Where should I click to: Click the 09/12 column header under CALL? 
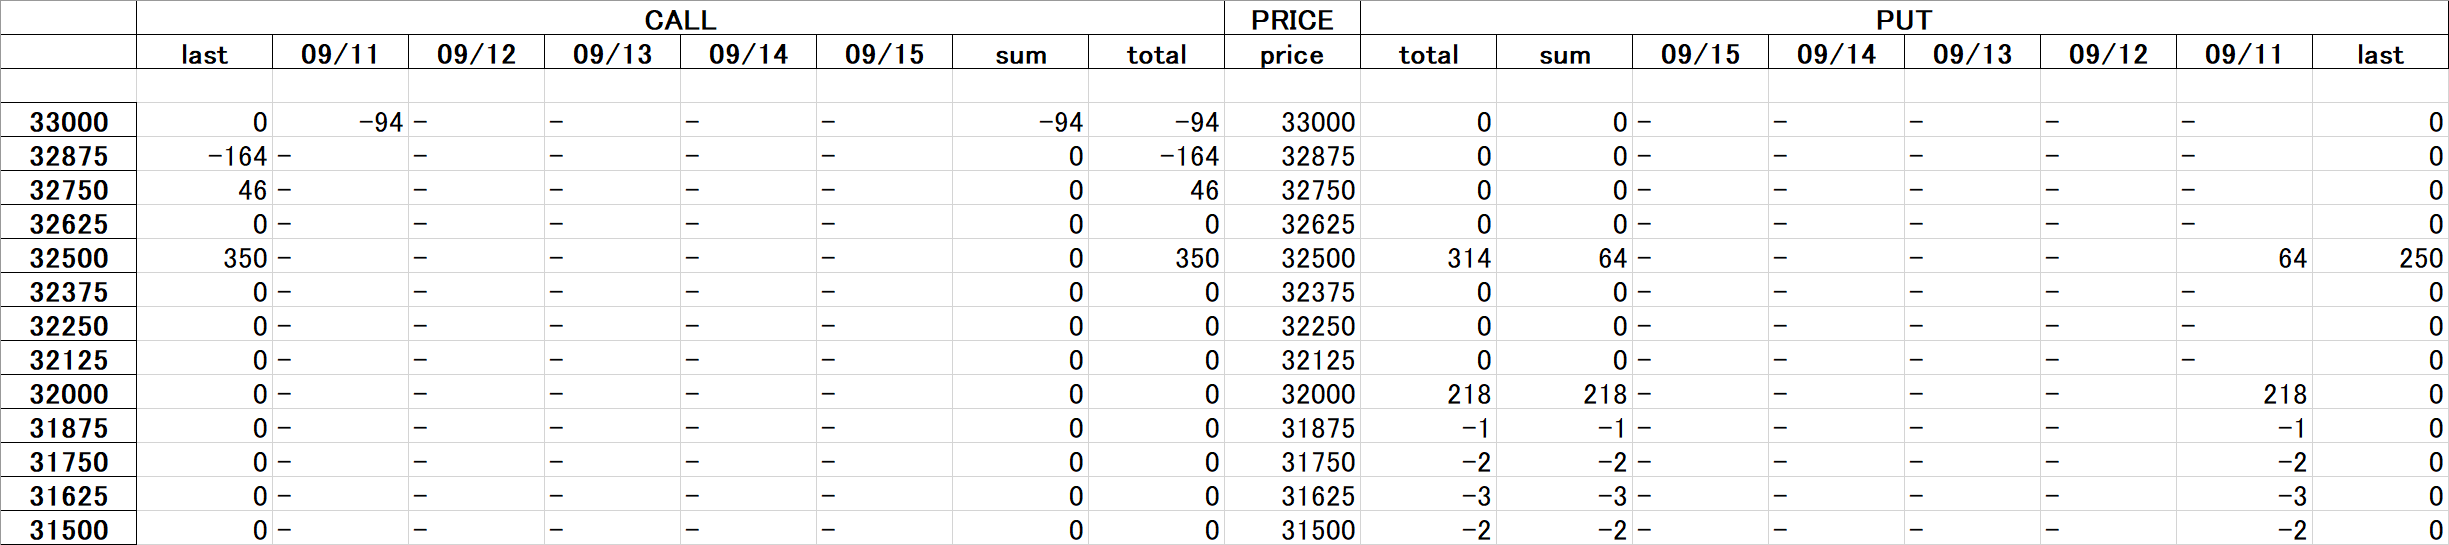click(476, 53)
